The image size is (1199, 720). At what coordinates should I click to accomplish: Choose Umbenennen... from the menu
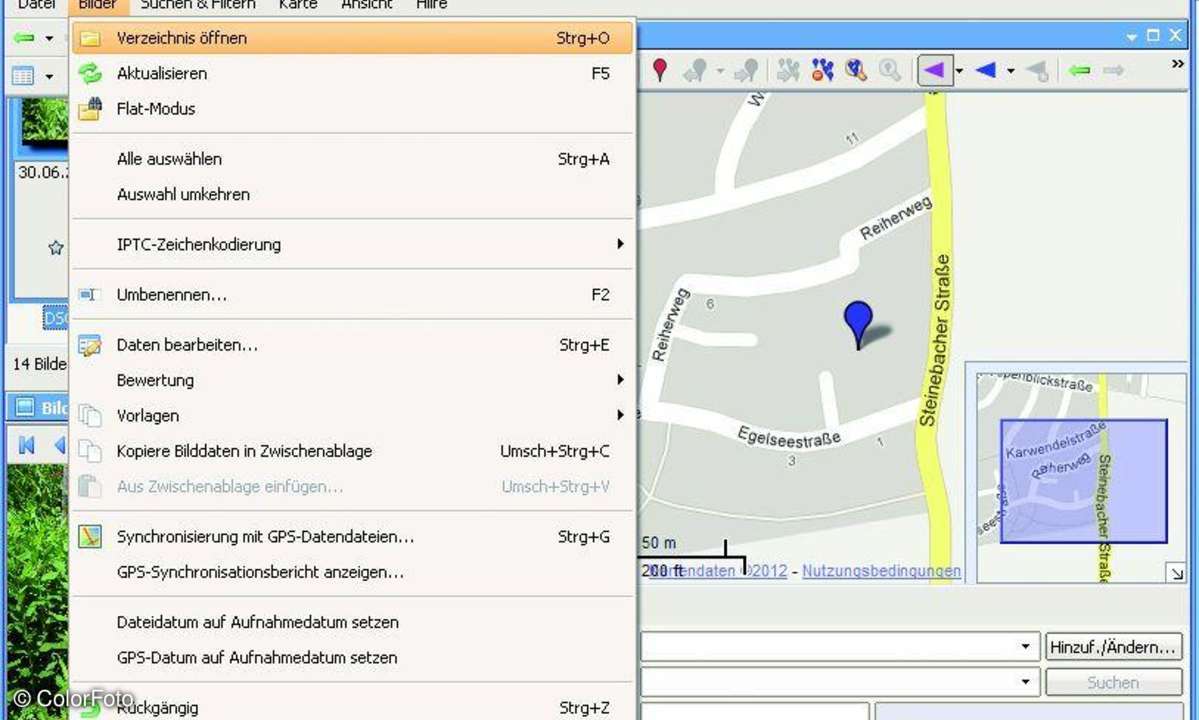tap(353, 294)
